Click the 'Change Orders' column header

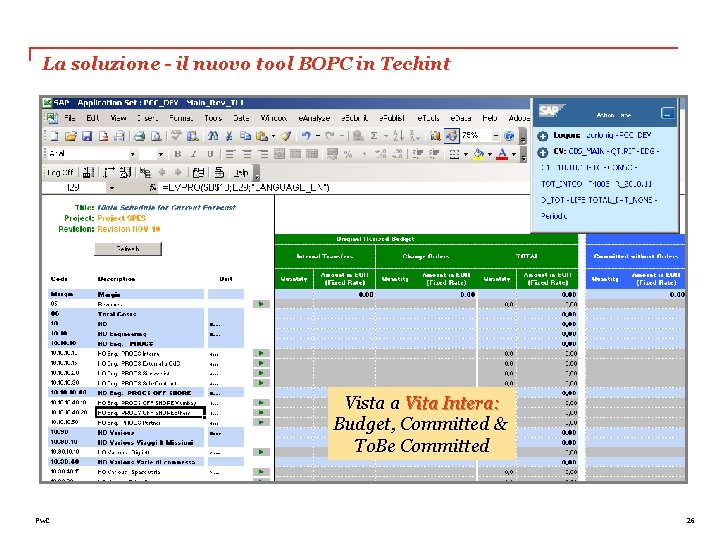(x=426, y=256)
